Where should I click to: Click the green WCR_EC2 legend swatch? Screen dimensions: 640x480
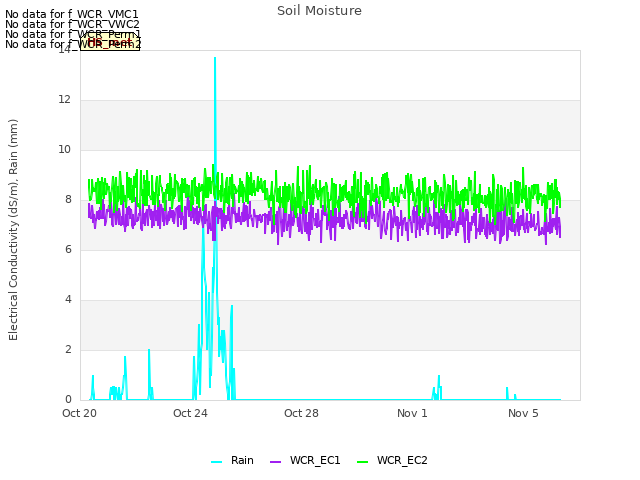coord(362,462)
